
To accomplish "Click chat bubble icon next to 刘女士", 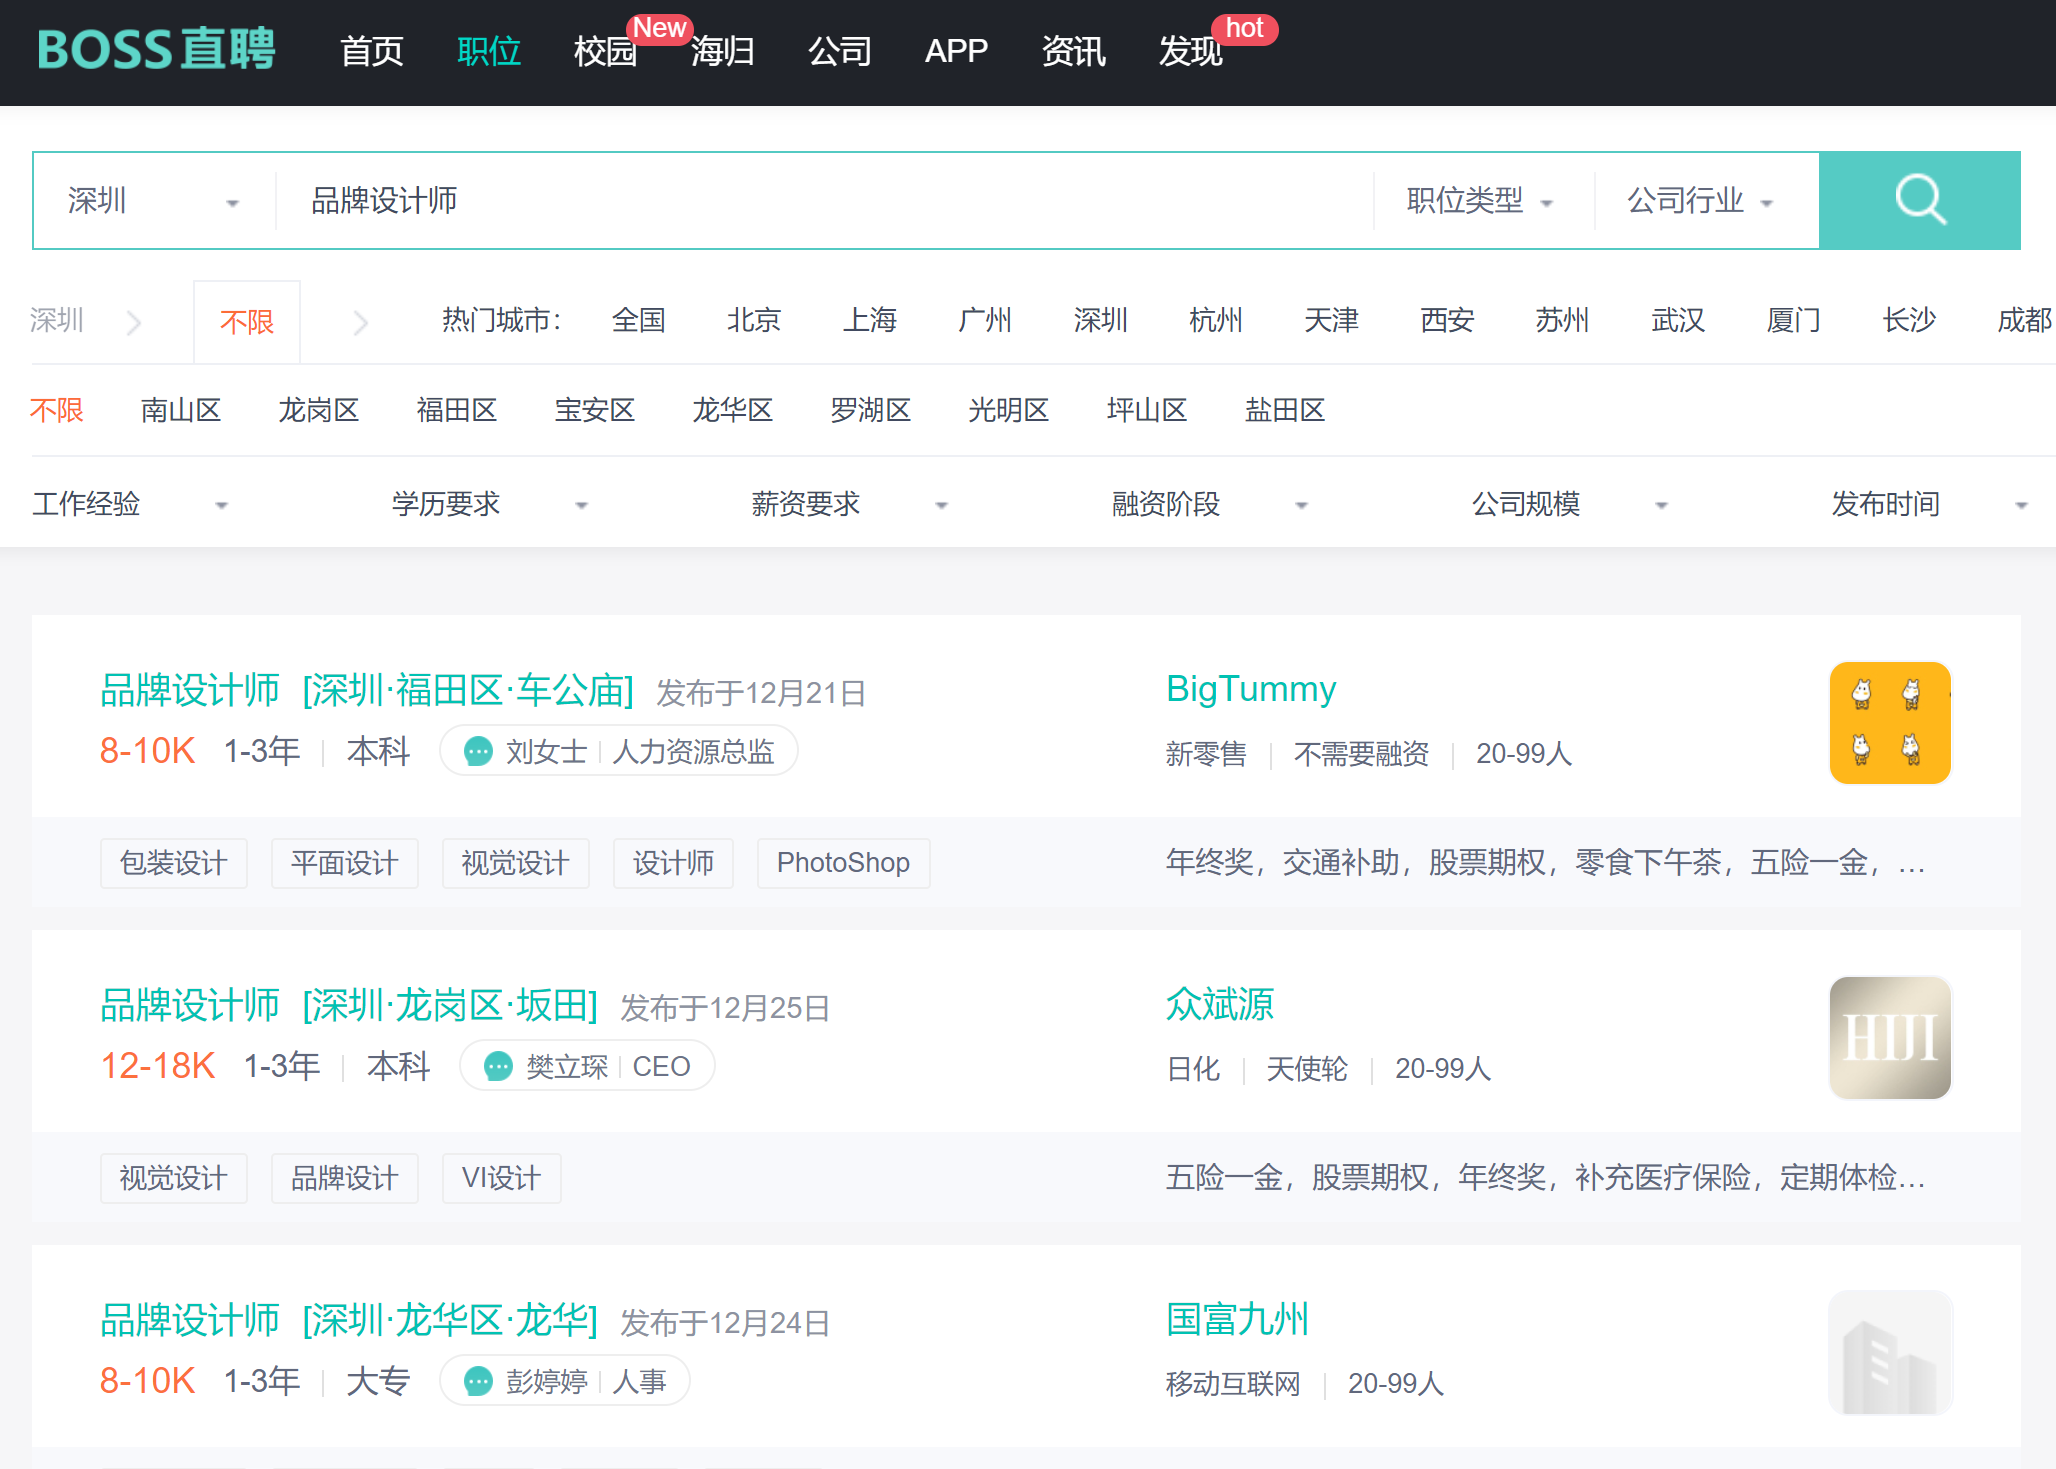I will point(479,751).
